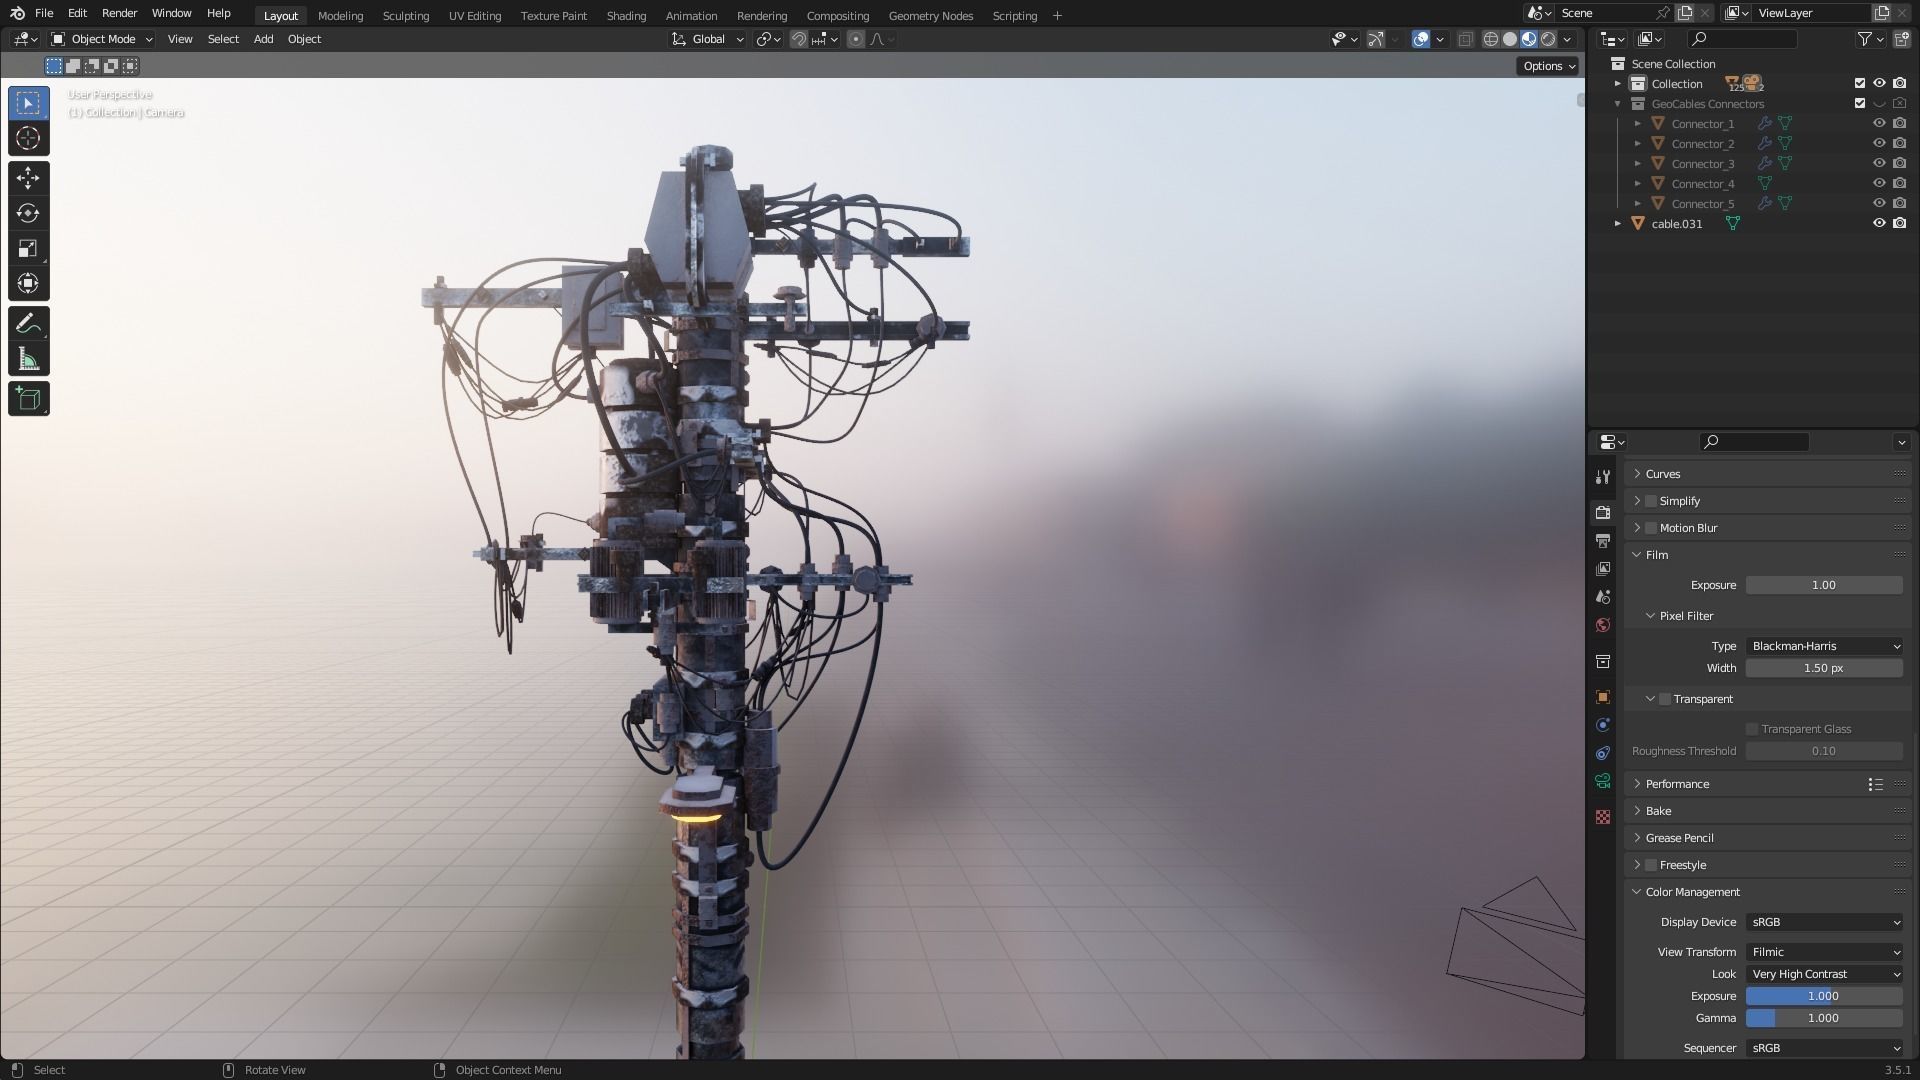Select the Rotate tool
This screenshot has height=1080, width=1920.
28,213
